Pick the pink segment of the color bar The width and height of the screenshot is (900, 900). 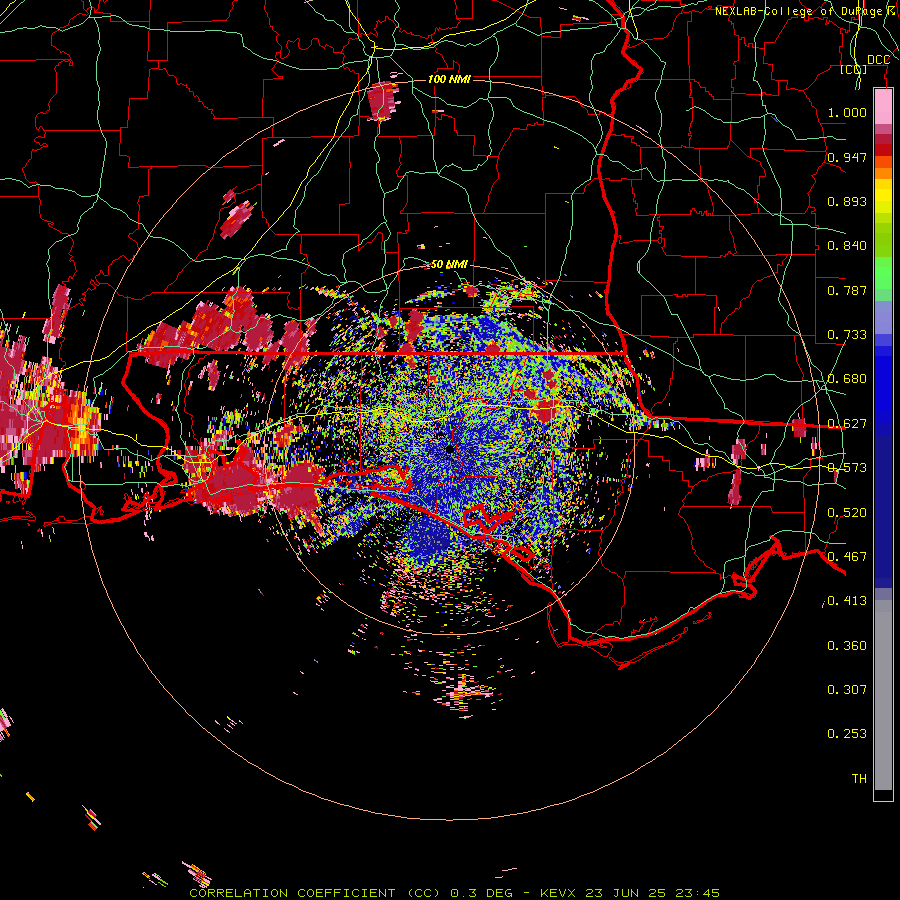tap(883, 107)
